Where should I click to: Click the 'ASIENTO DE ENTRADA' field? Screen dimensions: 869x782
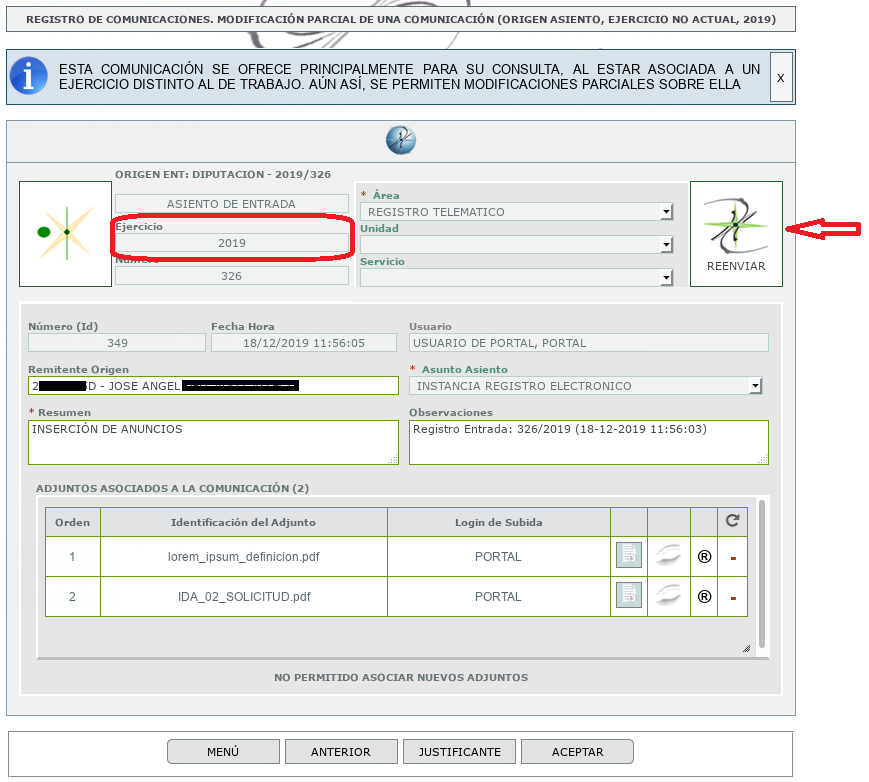pos(232,204)
